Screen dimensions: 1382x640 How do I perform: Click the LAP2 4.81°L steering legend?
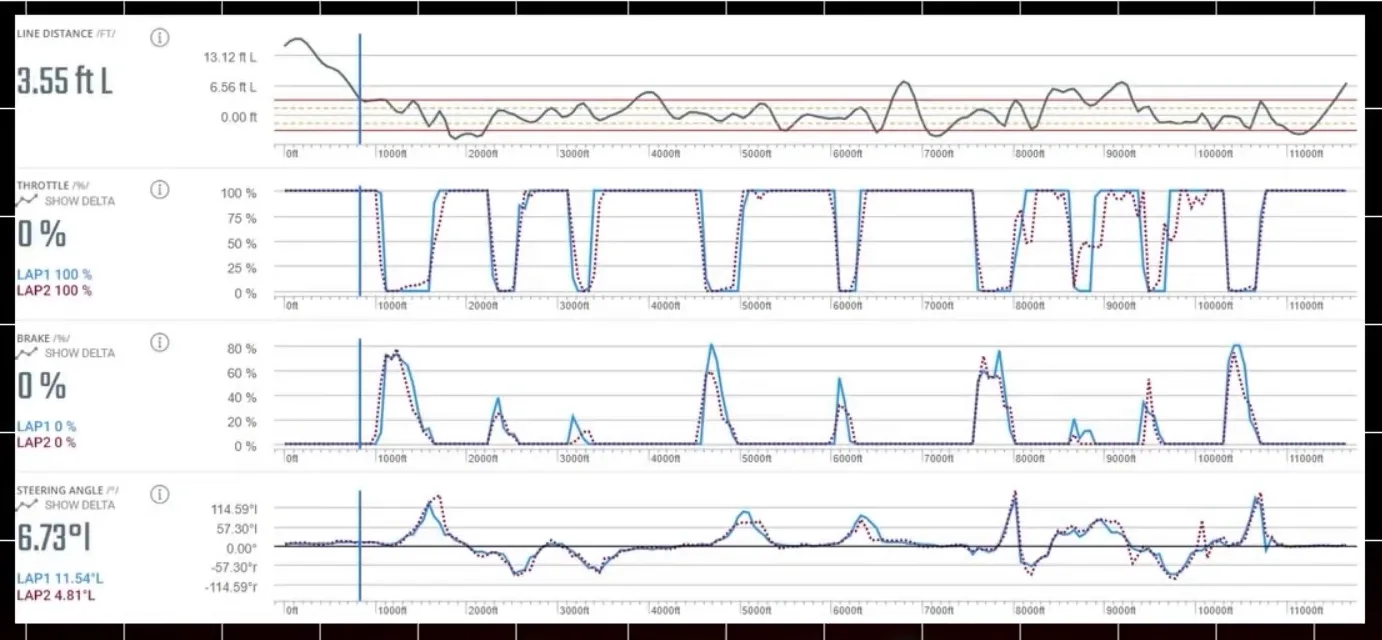point(57,595)
